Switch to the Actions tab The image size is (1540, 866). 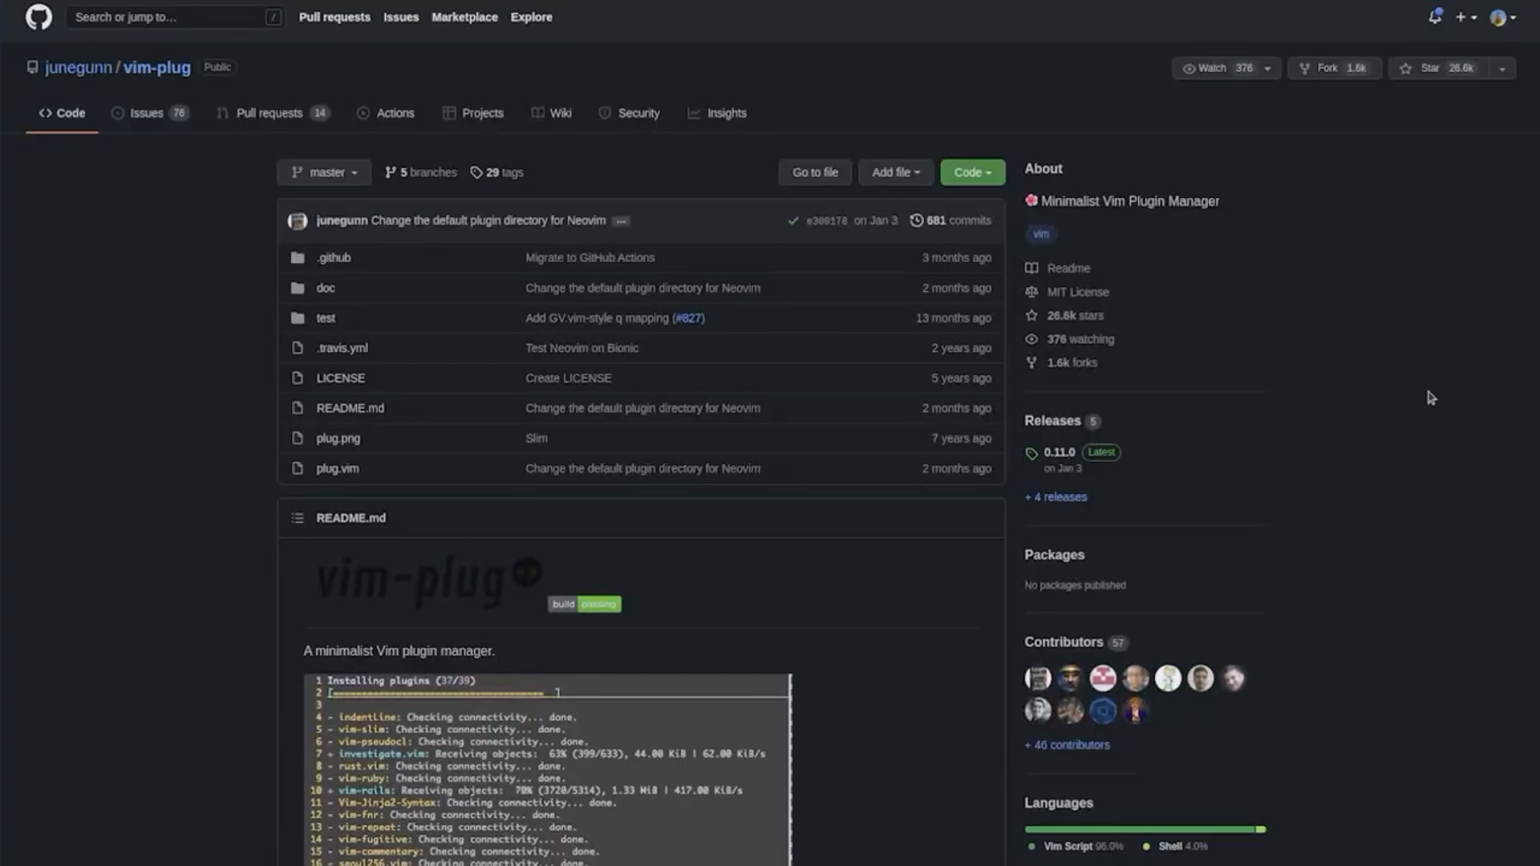click(385, 113)
